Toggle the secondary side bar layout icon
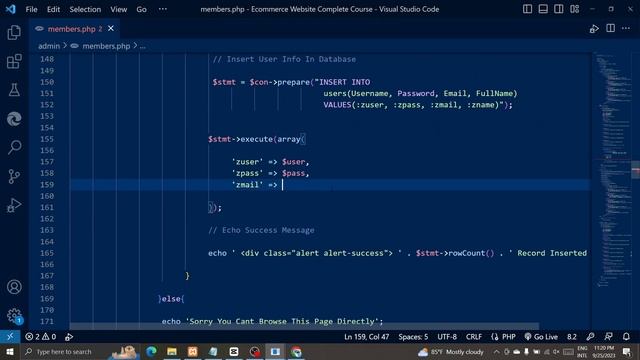Image resolution: width=640 pixels, height=360 pixels. (x=559, y=9)
